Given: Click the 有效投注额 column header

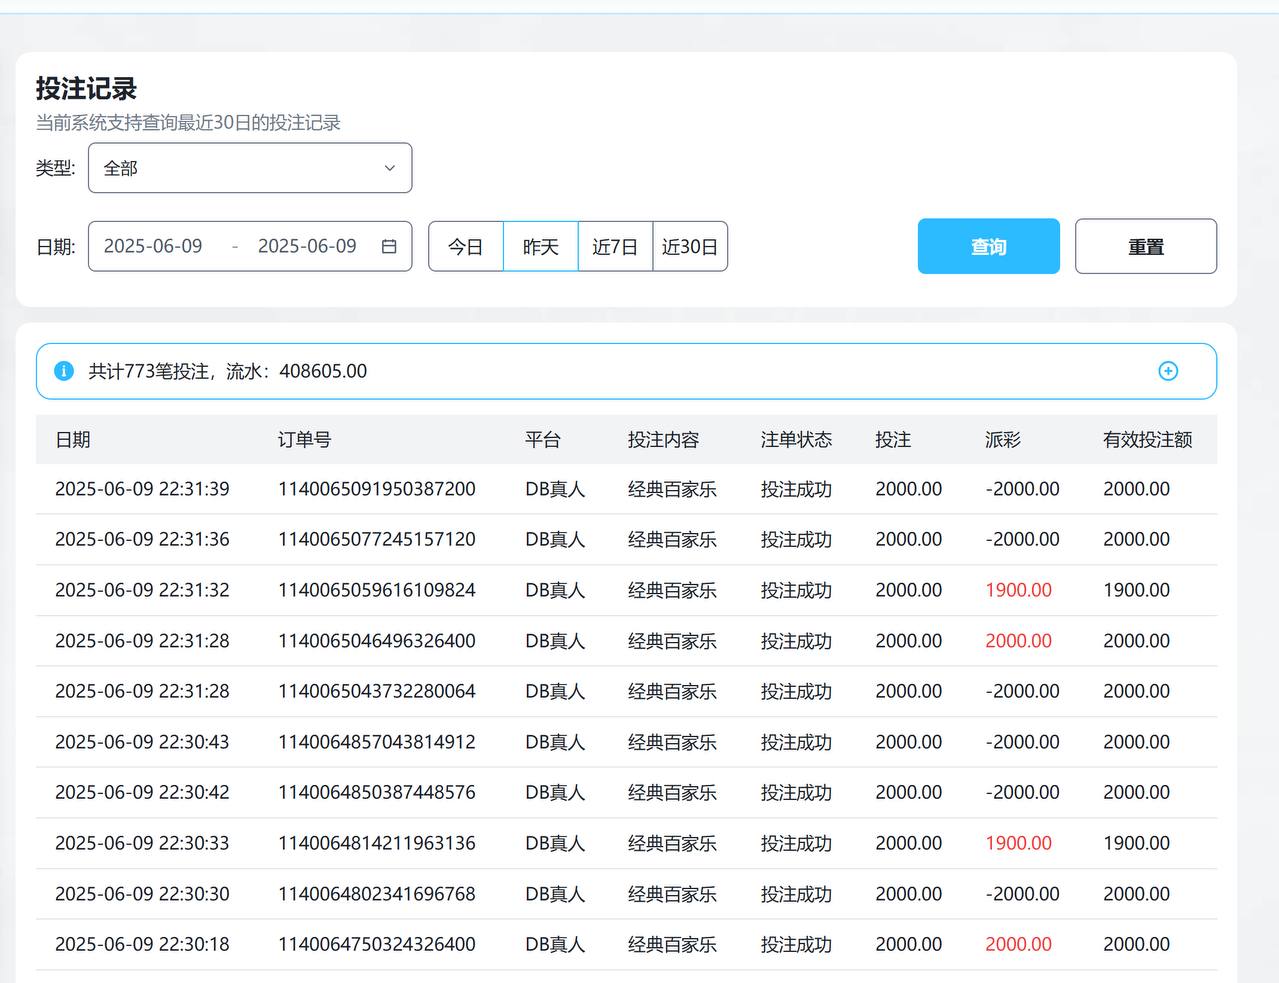Looking at the screenshot, I should (1147, 440).
